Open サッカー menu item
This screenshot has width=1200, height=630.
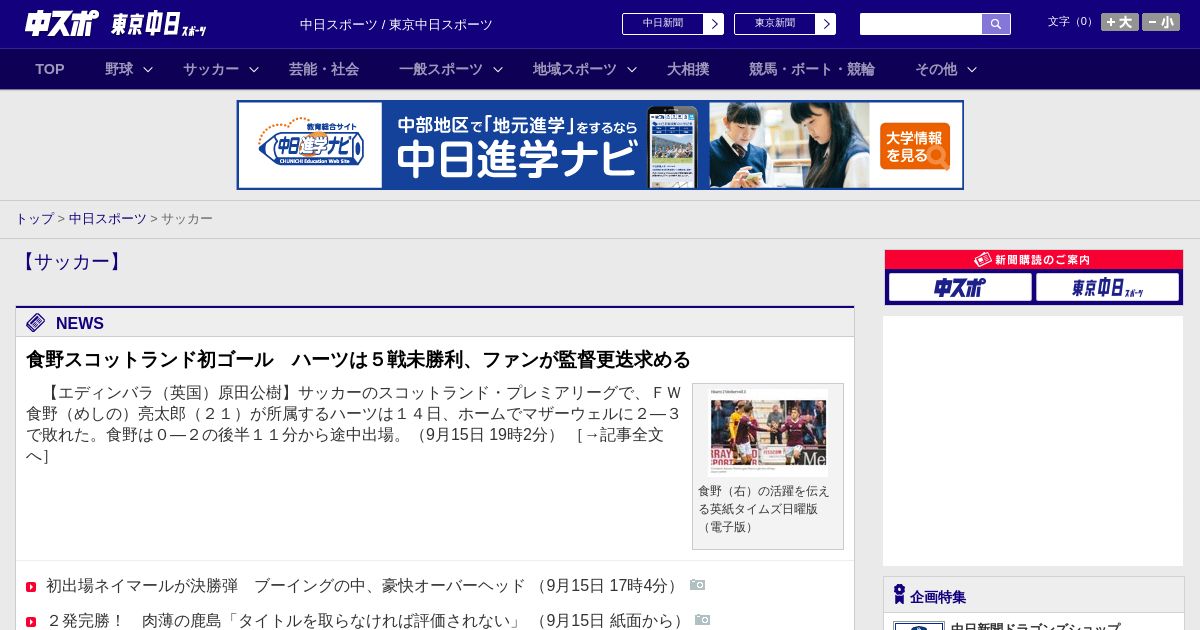211,69
